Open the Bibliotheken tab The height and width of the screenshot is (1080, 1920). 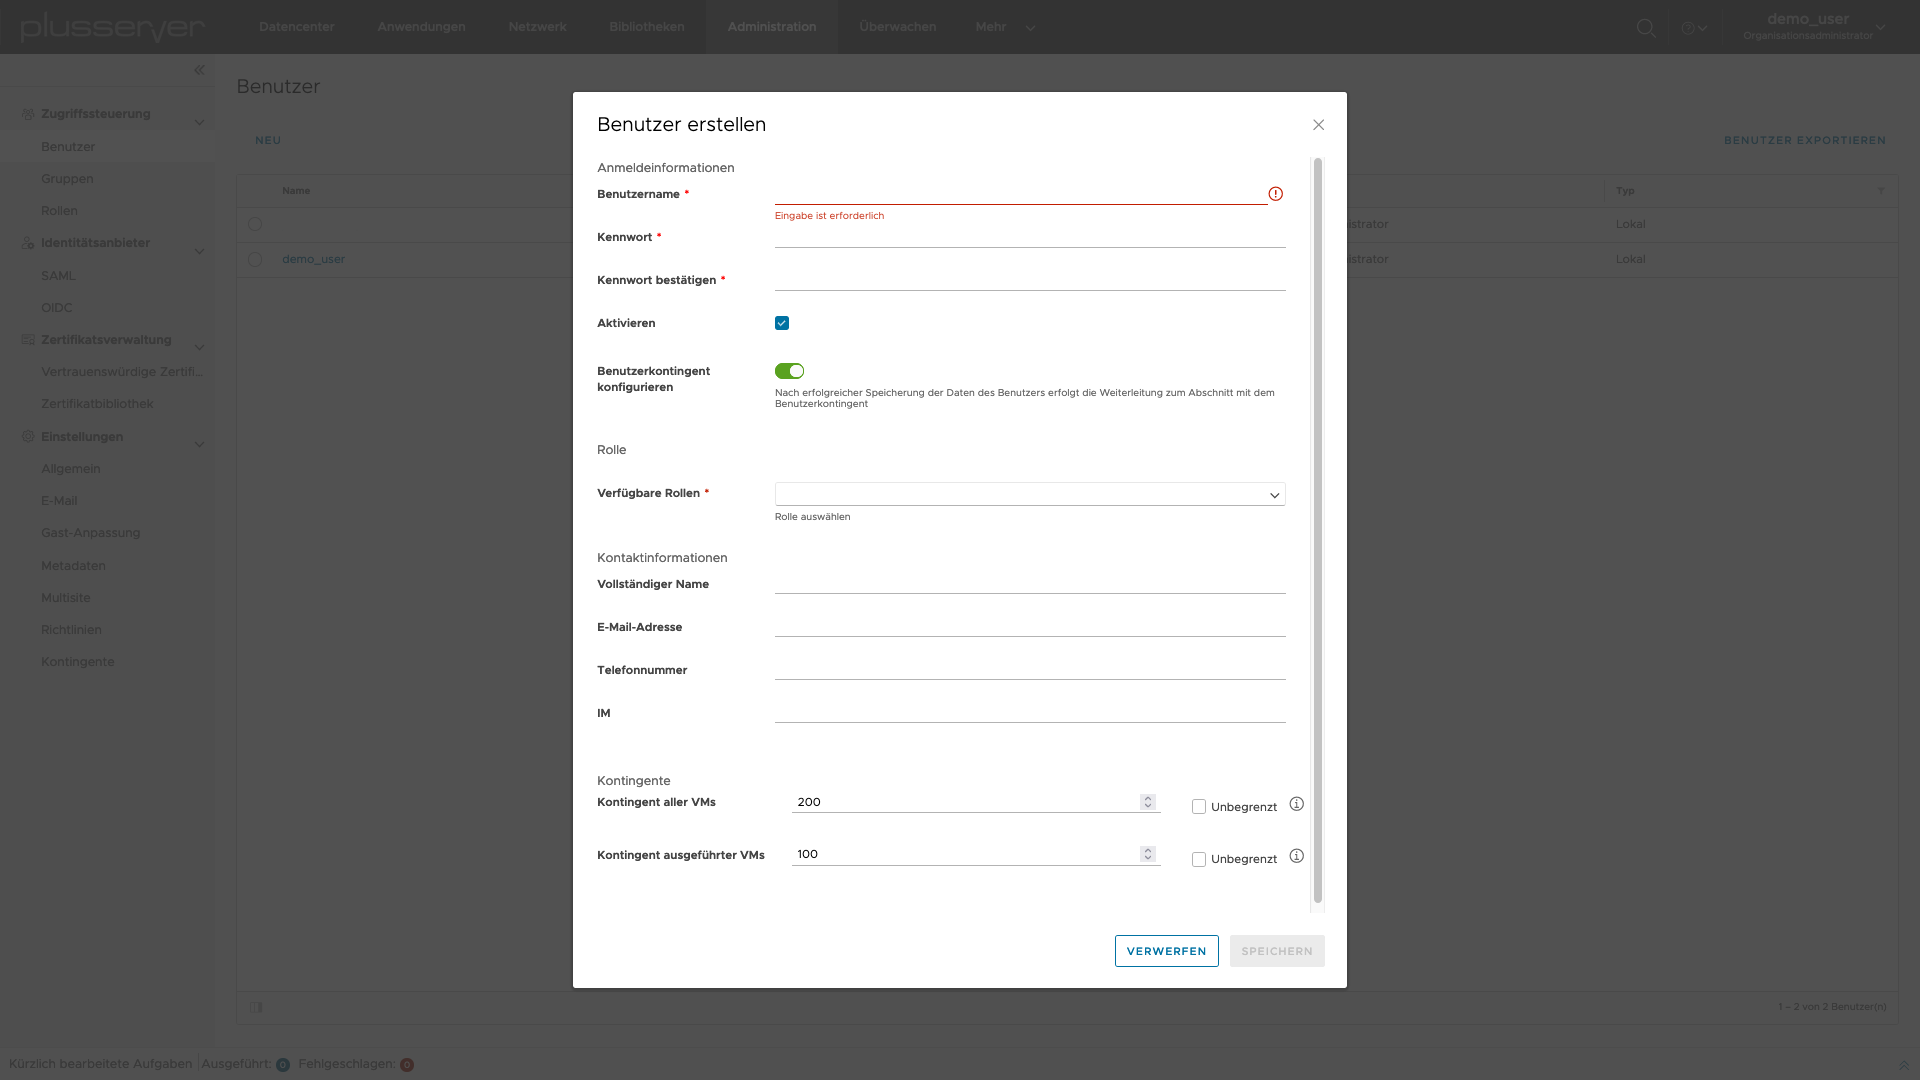[646, 27]
